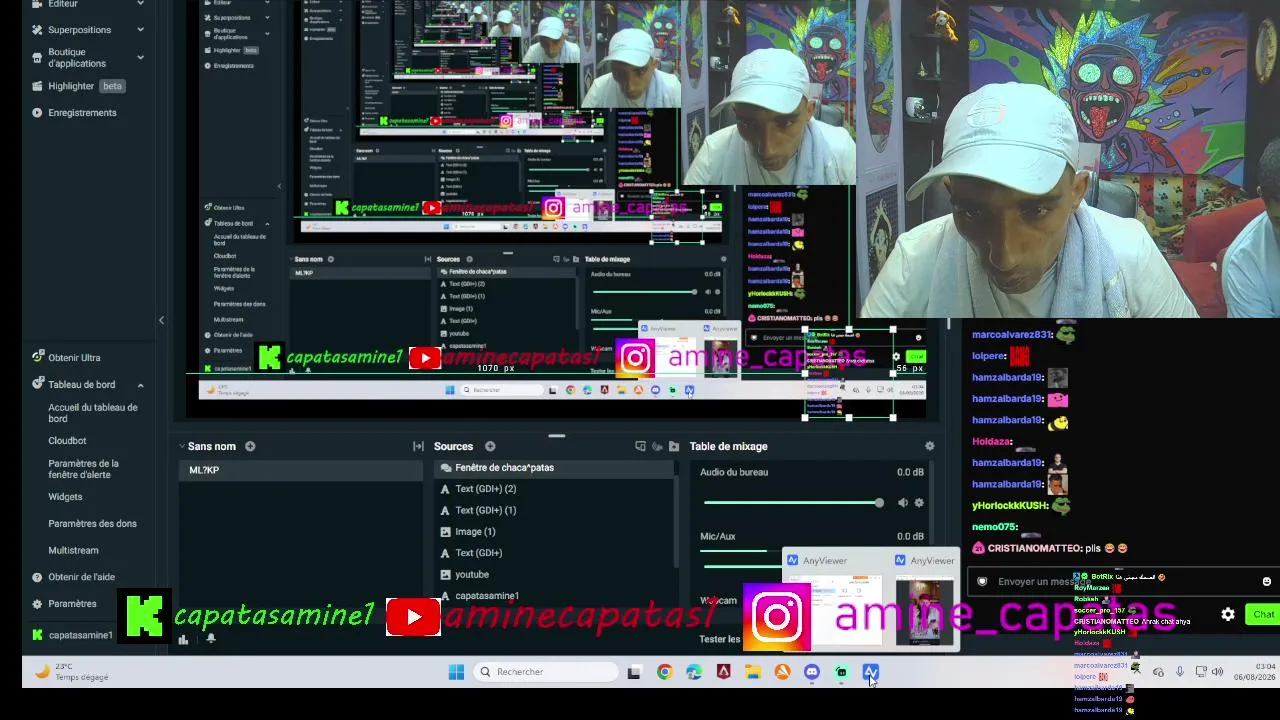Screen dimensions: 1280x720
Task: Open Microsoft Edge from the taskbar
Action: [694, 672]
